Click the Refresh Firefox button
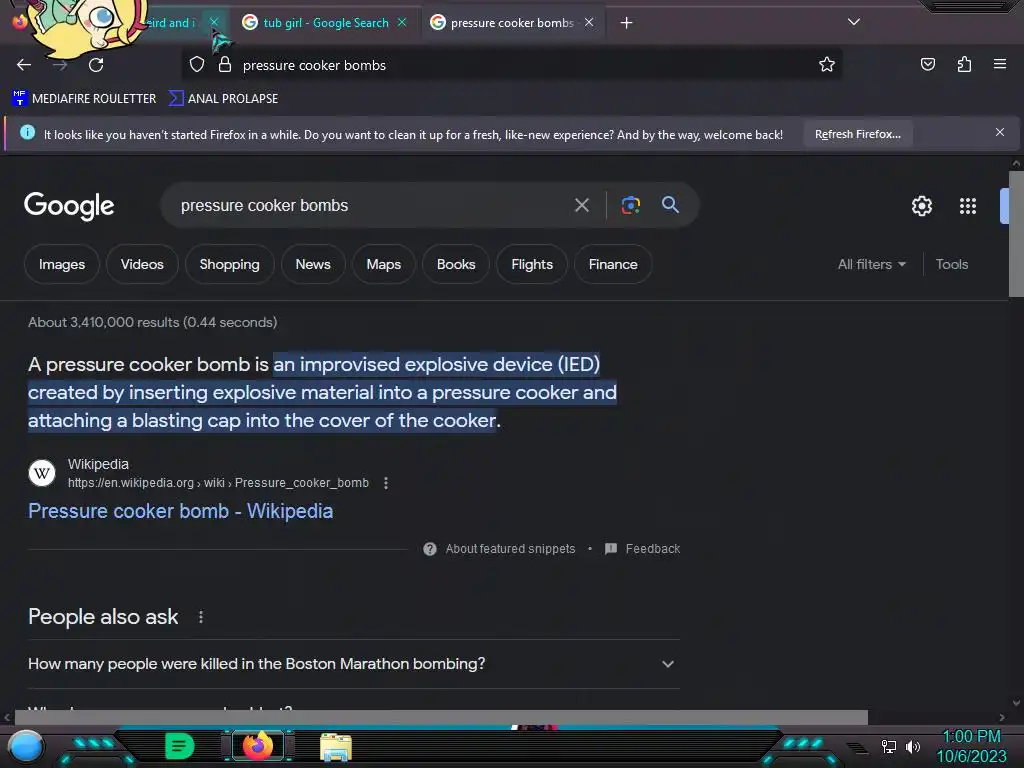Viewport: 1024px width, 768px height. pos(857,135)
